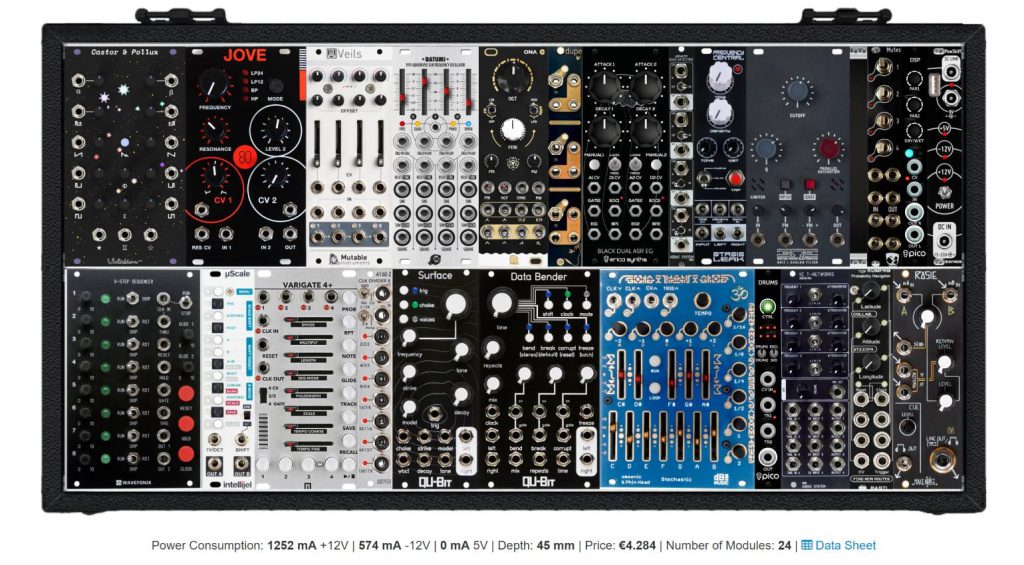Select the Mutes module

[x=884, y=156]
